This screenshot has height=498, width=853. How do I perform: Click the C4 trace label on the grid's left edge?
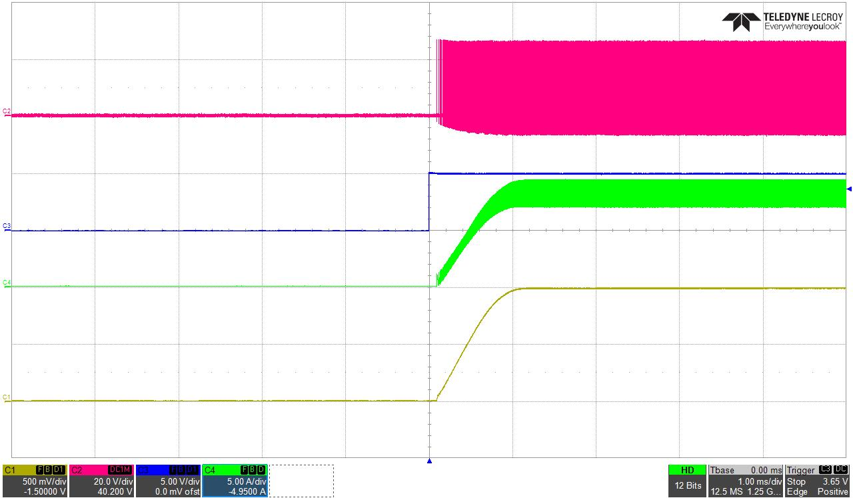(7, 282)
